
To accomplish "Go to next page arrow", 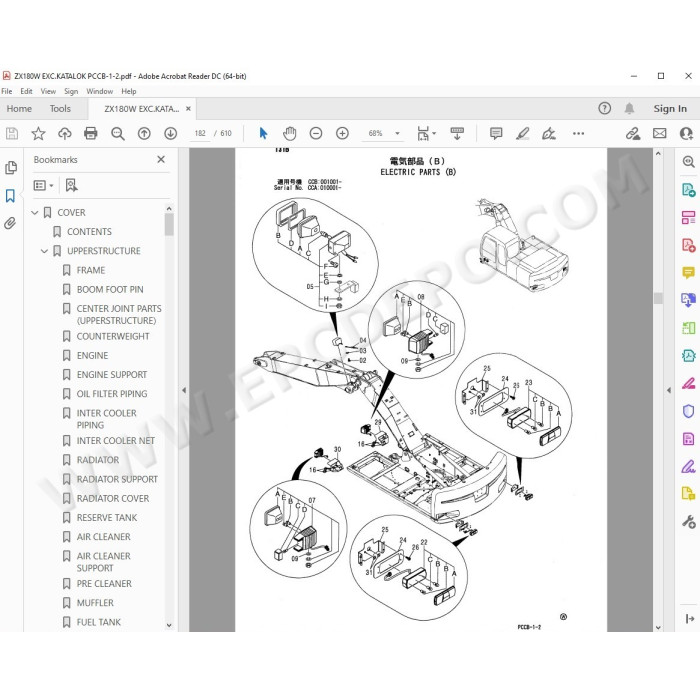I will [x=171, y=133].
